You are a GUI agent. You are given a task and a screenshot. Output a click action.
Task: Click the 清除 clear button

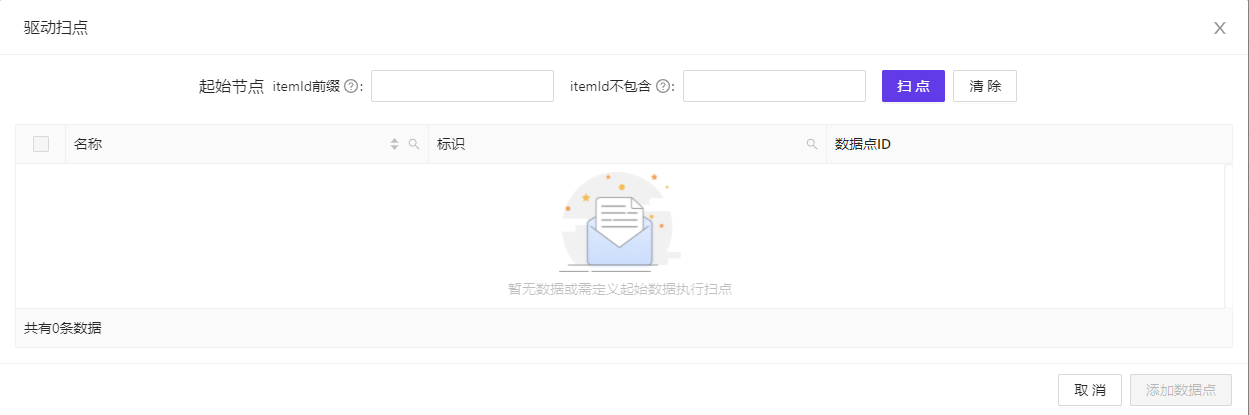pyautogui.click(x=985, y=86)
